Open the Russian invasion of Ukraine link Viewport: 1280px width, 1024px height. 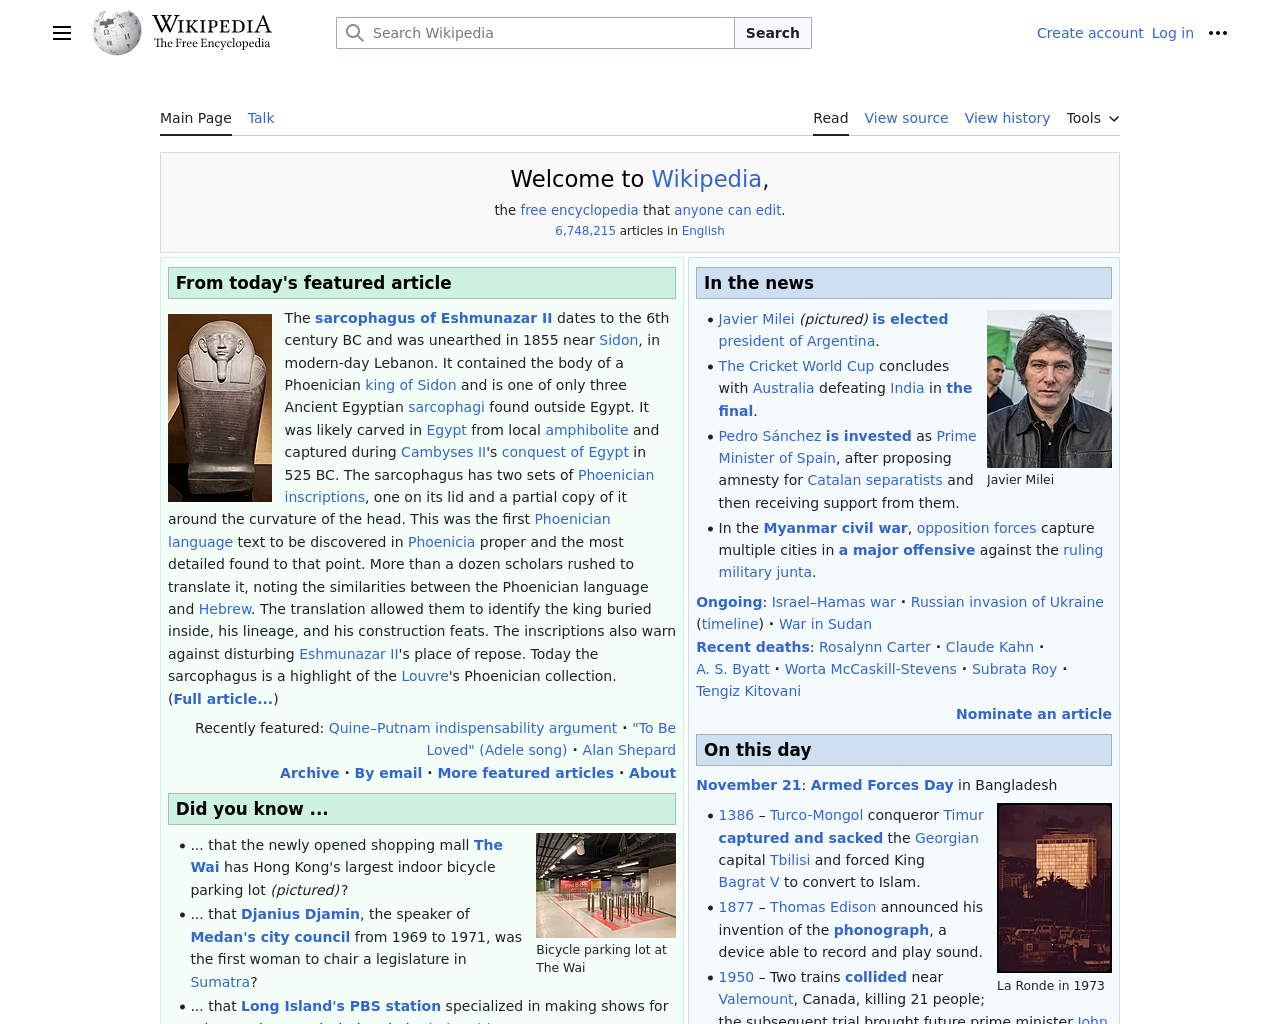pyautogui.click(x=1007, y=602)
